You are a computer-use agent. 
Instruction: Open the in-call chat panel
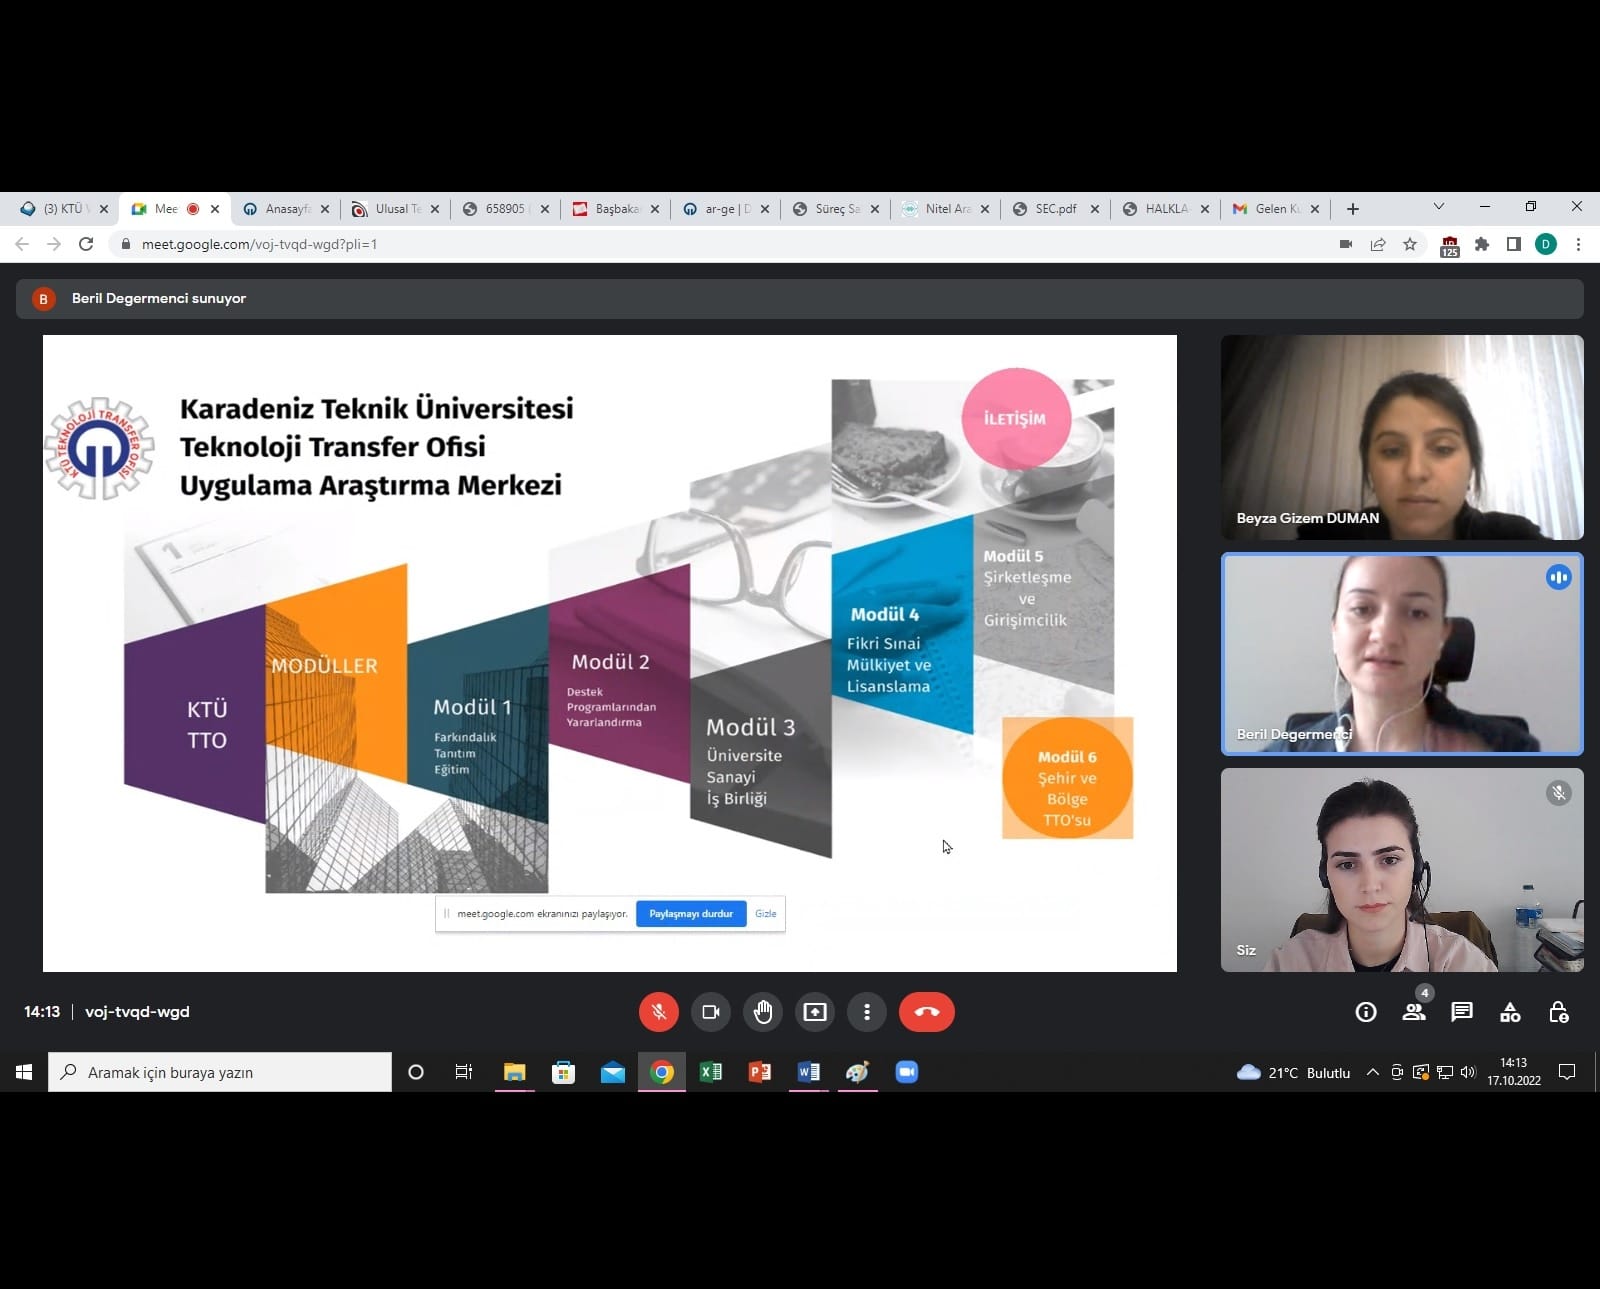pos(1462,1012)
